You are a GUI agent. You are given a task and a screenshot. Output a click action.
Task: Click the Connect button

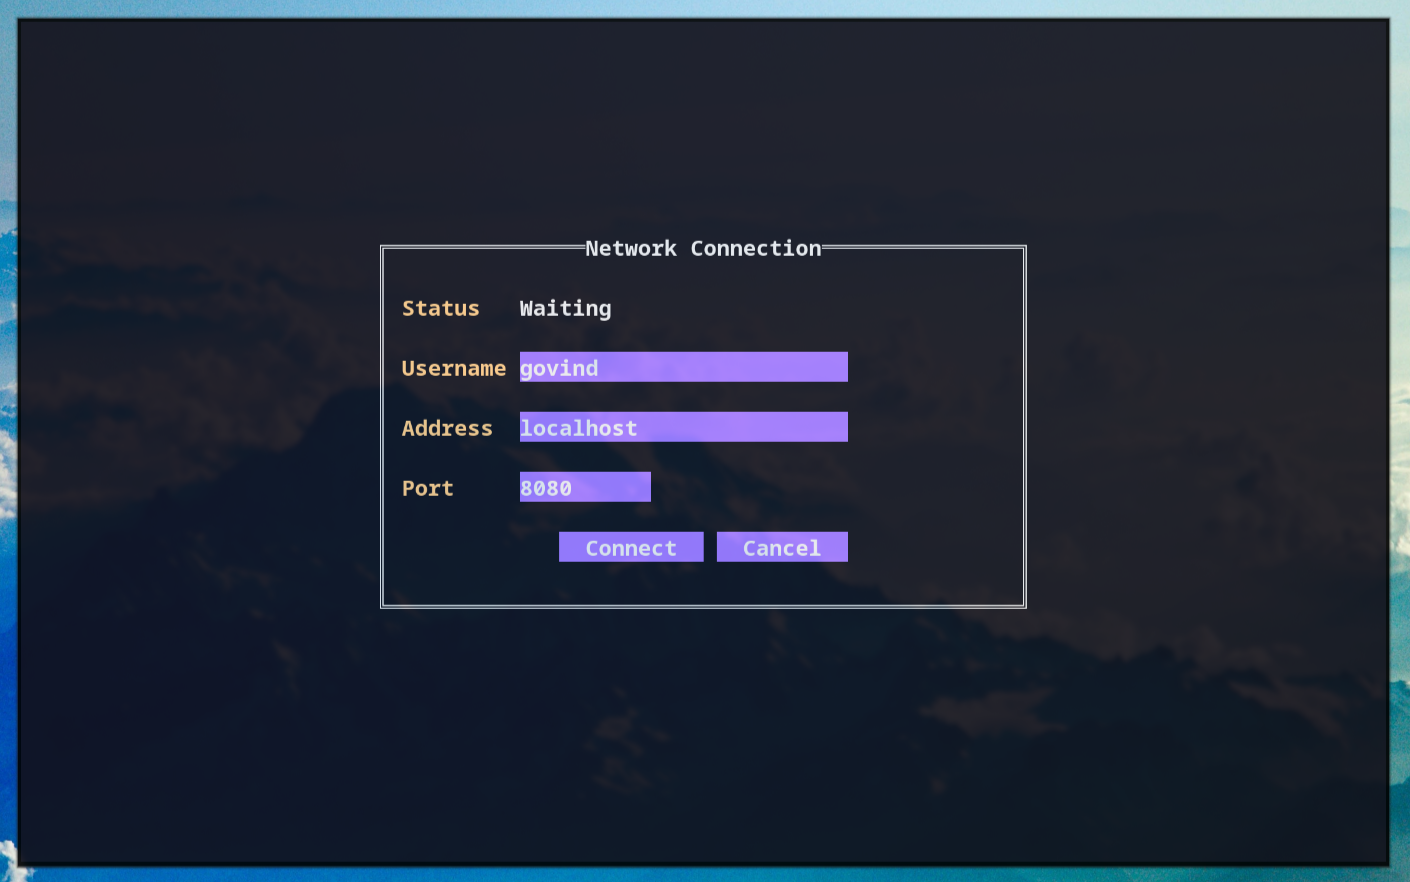click(x=631, y=547)
